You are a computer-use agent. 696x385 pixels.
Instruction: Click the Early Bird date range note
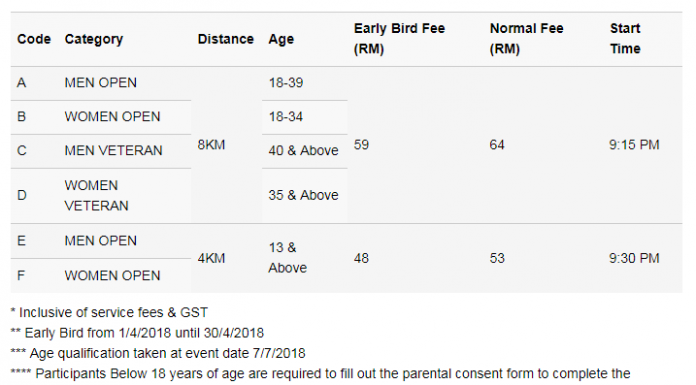pos(137,333)
